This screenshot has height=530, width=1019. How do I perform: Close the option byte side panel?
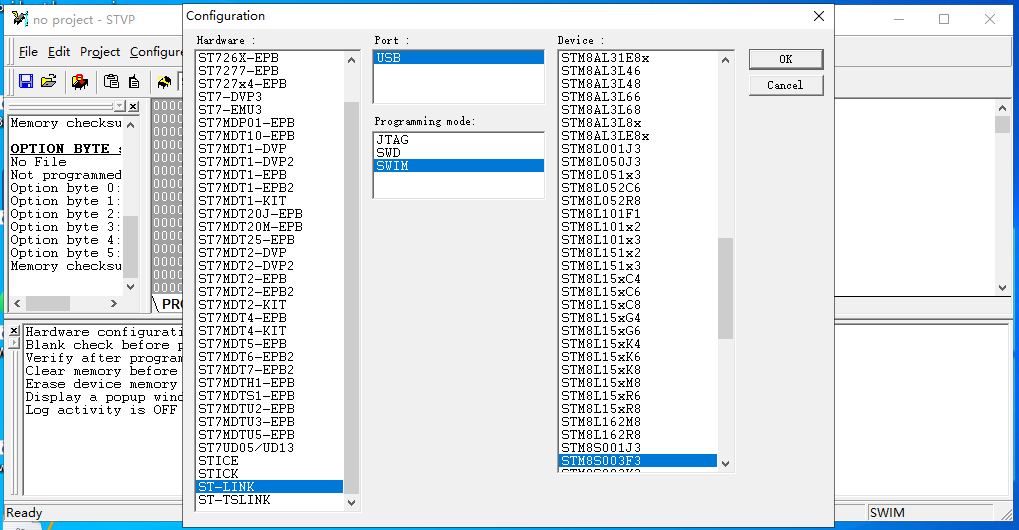click(x=133, y=106)
